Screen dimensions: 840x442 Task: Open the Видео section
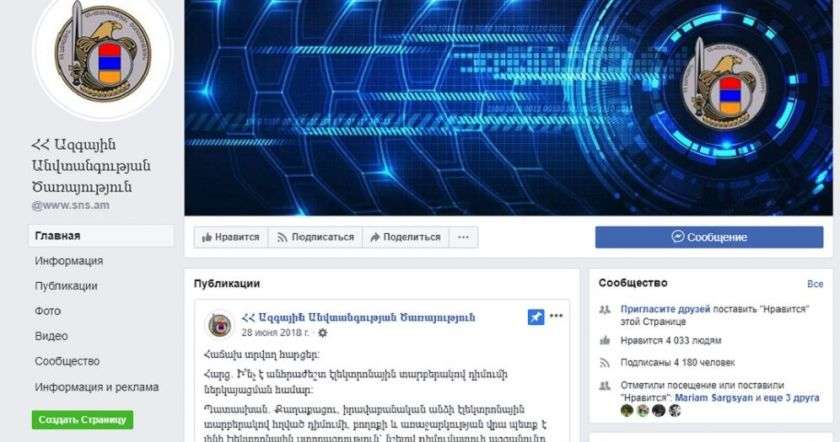(x=51, y=336)
